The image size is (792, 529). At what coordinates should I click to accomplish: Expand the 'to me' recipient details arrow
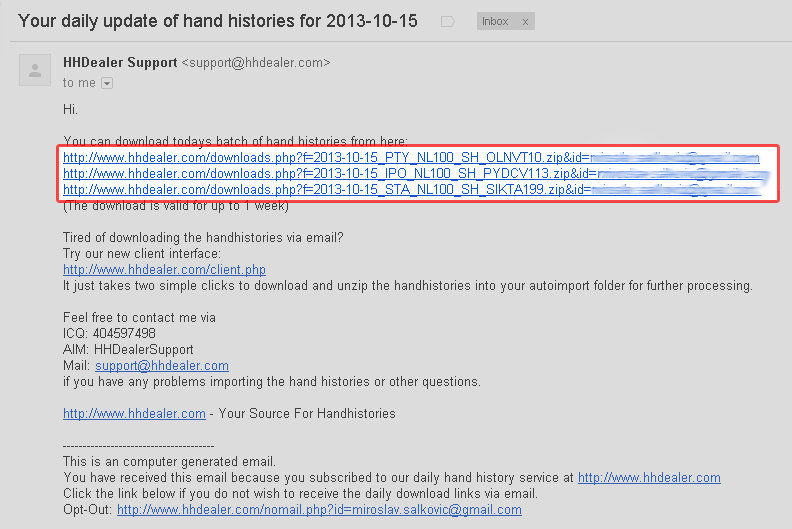(107, 83)
